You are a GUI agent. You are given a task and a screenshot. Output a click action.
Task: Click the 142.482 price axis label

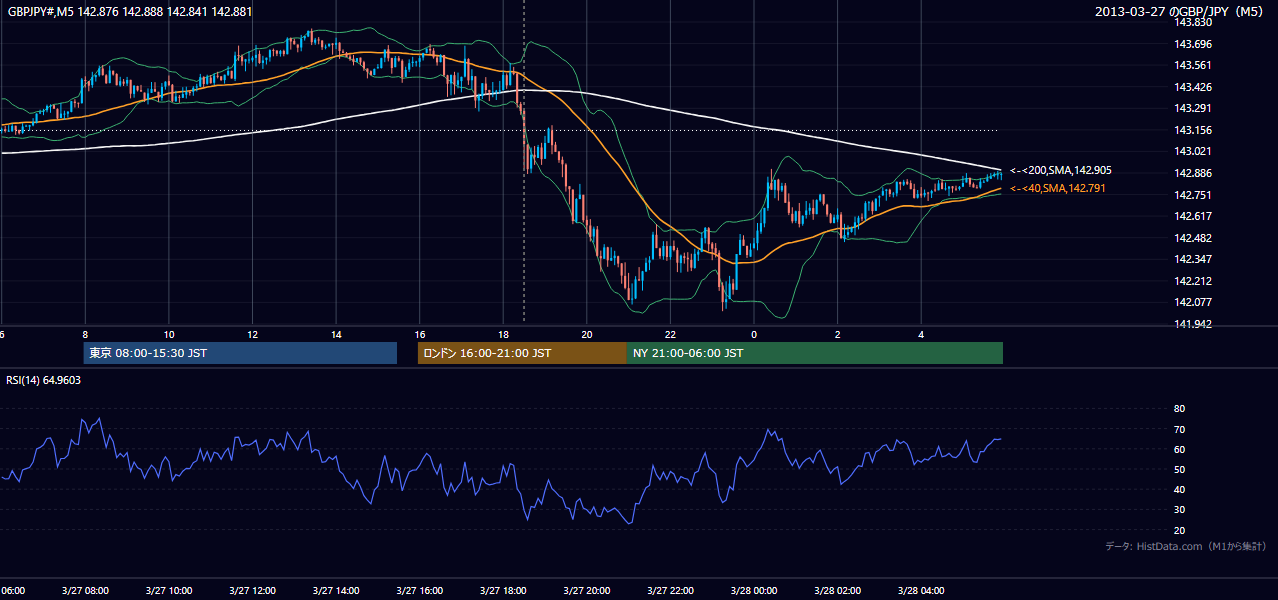pyautogui.click(x=1192, y=238)
